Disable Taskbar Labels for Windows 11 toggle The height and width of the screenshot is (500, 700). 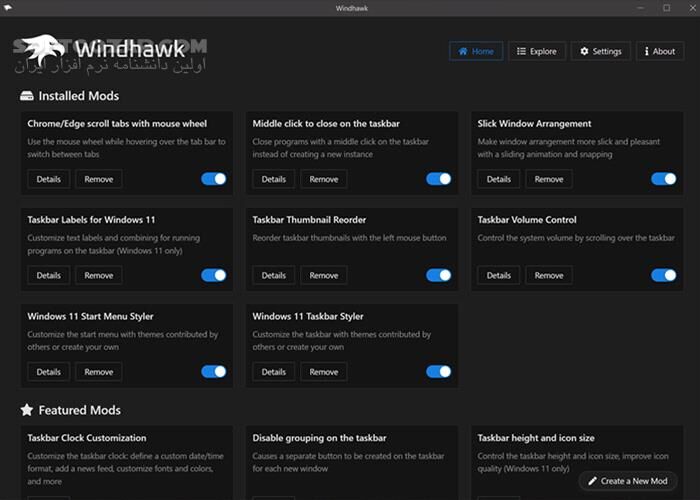click(x=213, y=275)
